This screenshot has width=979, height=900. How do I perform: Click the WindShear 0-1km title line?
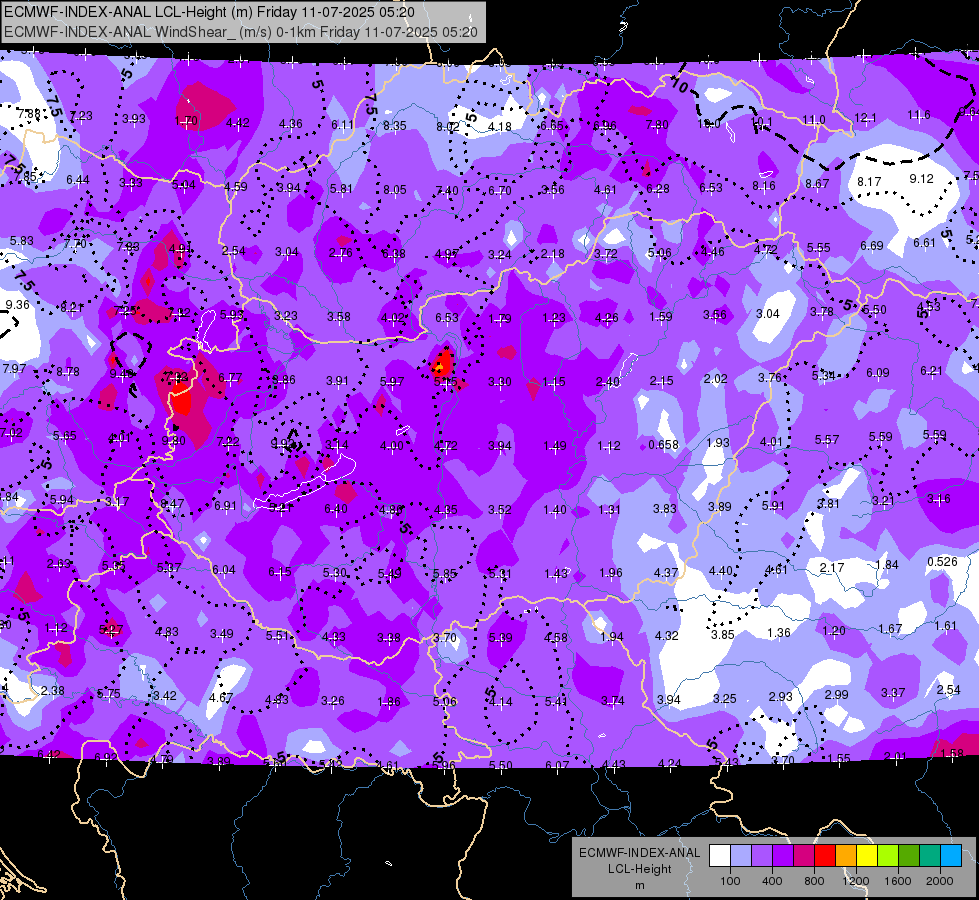point(241,32)
